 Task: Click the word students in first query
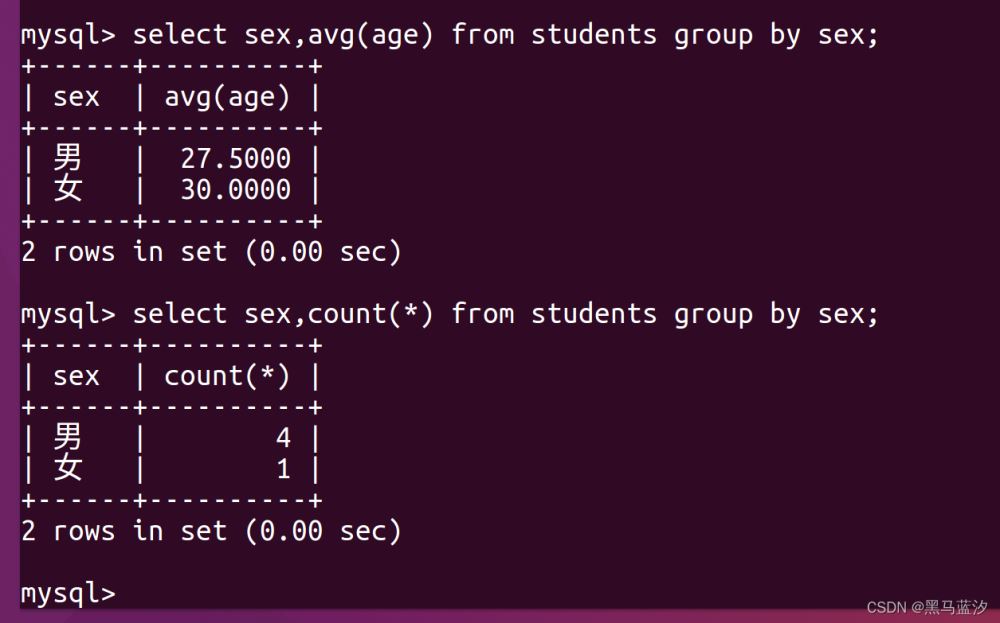click(594, 35)
